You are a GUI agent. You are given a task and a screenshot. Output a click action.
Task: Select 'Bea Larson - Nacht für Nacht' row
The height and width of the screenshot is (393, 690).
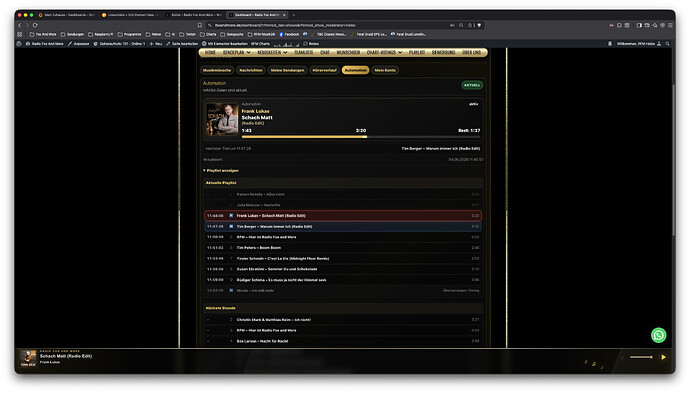pyautogui.click(x=343, y=341)
